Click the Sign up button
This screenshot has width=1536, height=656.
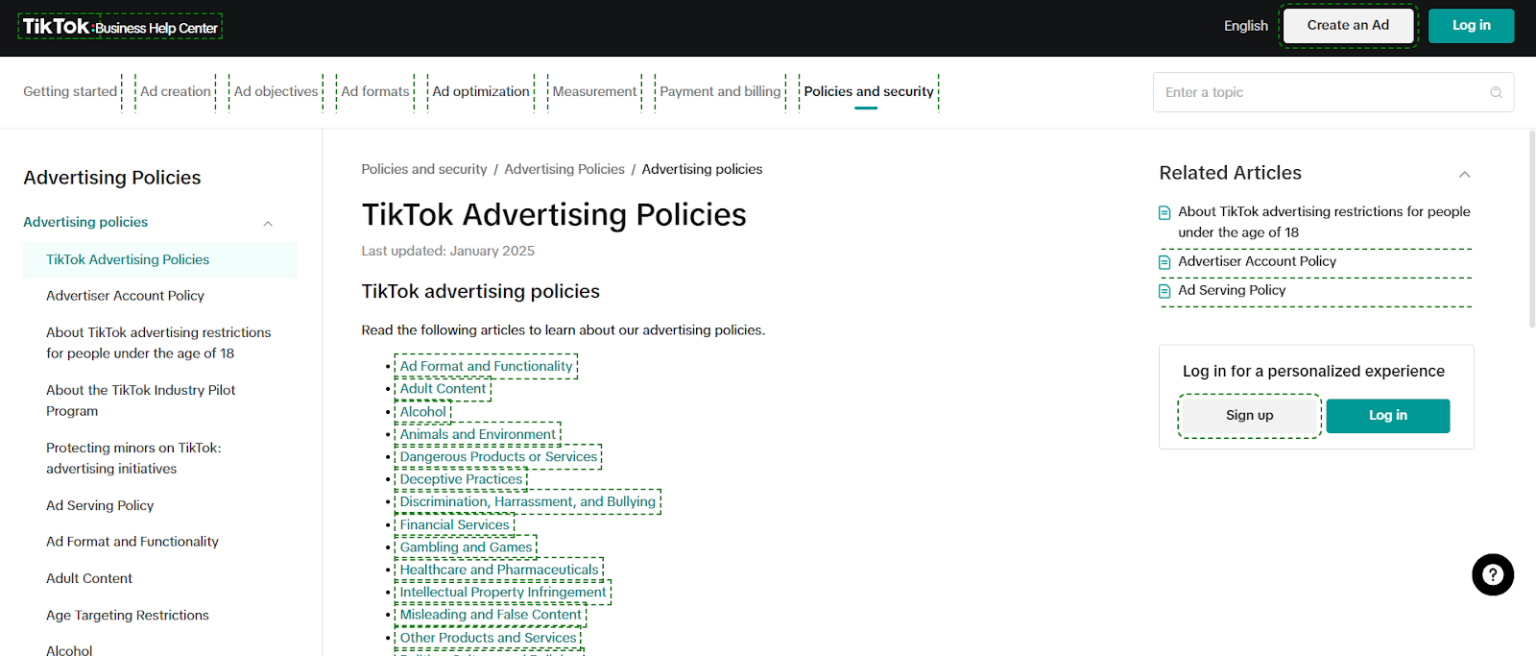click(x=1250, y=416)
